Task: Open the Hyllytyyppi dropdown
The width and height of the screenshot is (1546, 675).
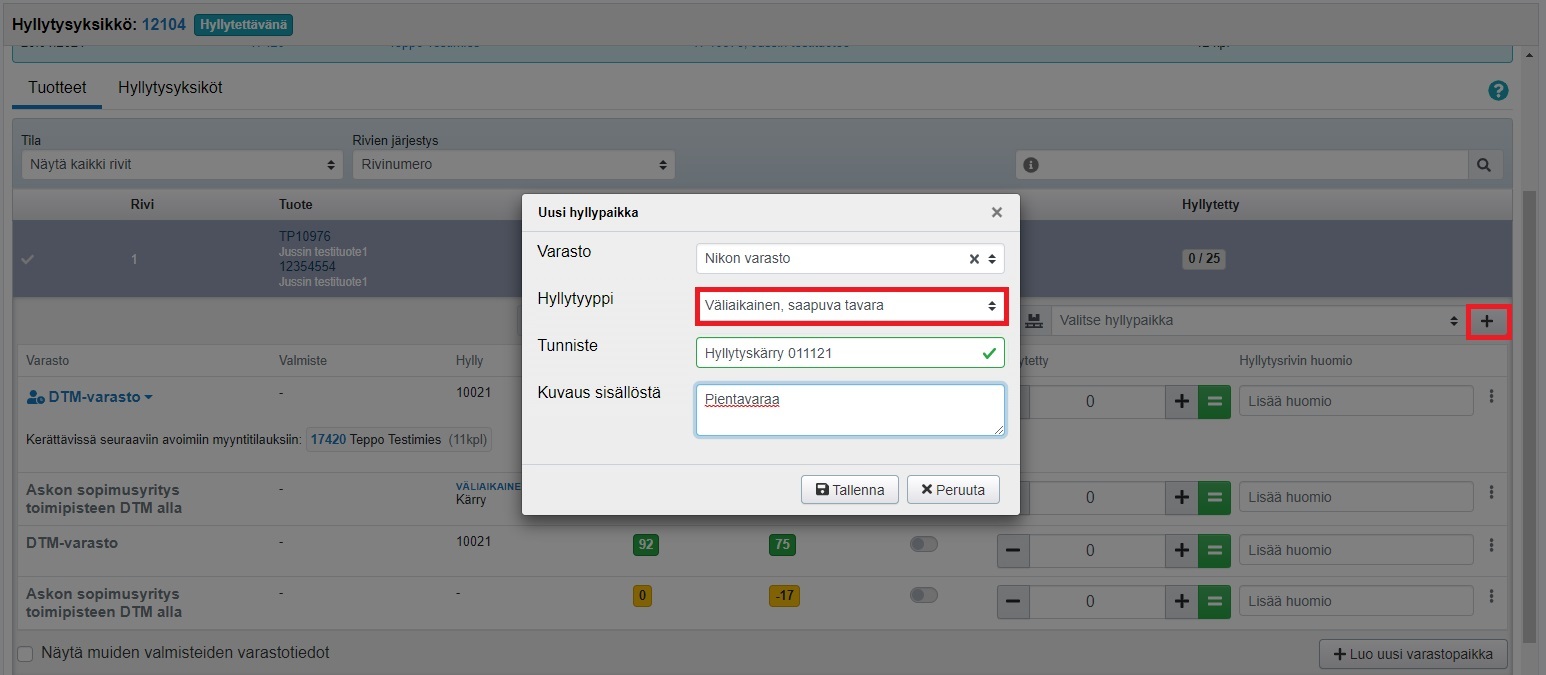Action: [850, 306]
